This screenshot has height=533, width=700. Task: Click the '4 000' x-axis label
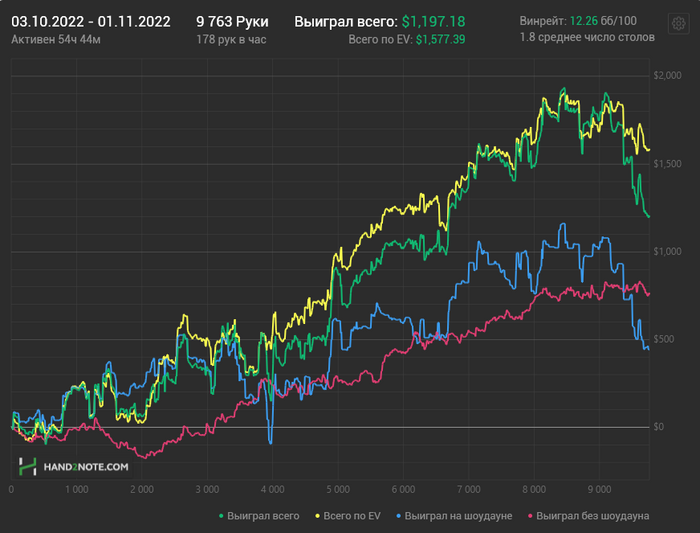[272, 490]
